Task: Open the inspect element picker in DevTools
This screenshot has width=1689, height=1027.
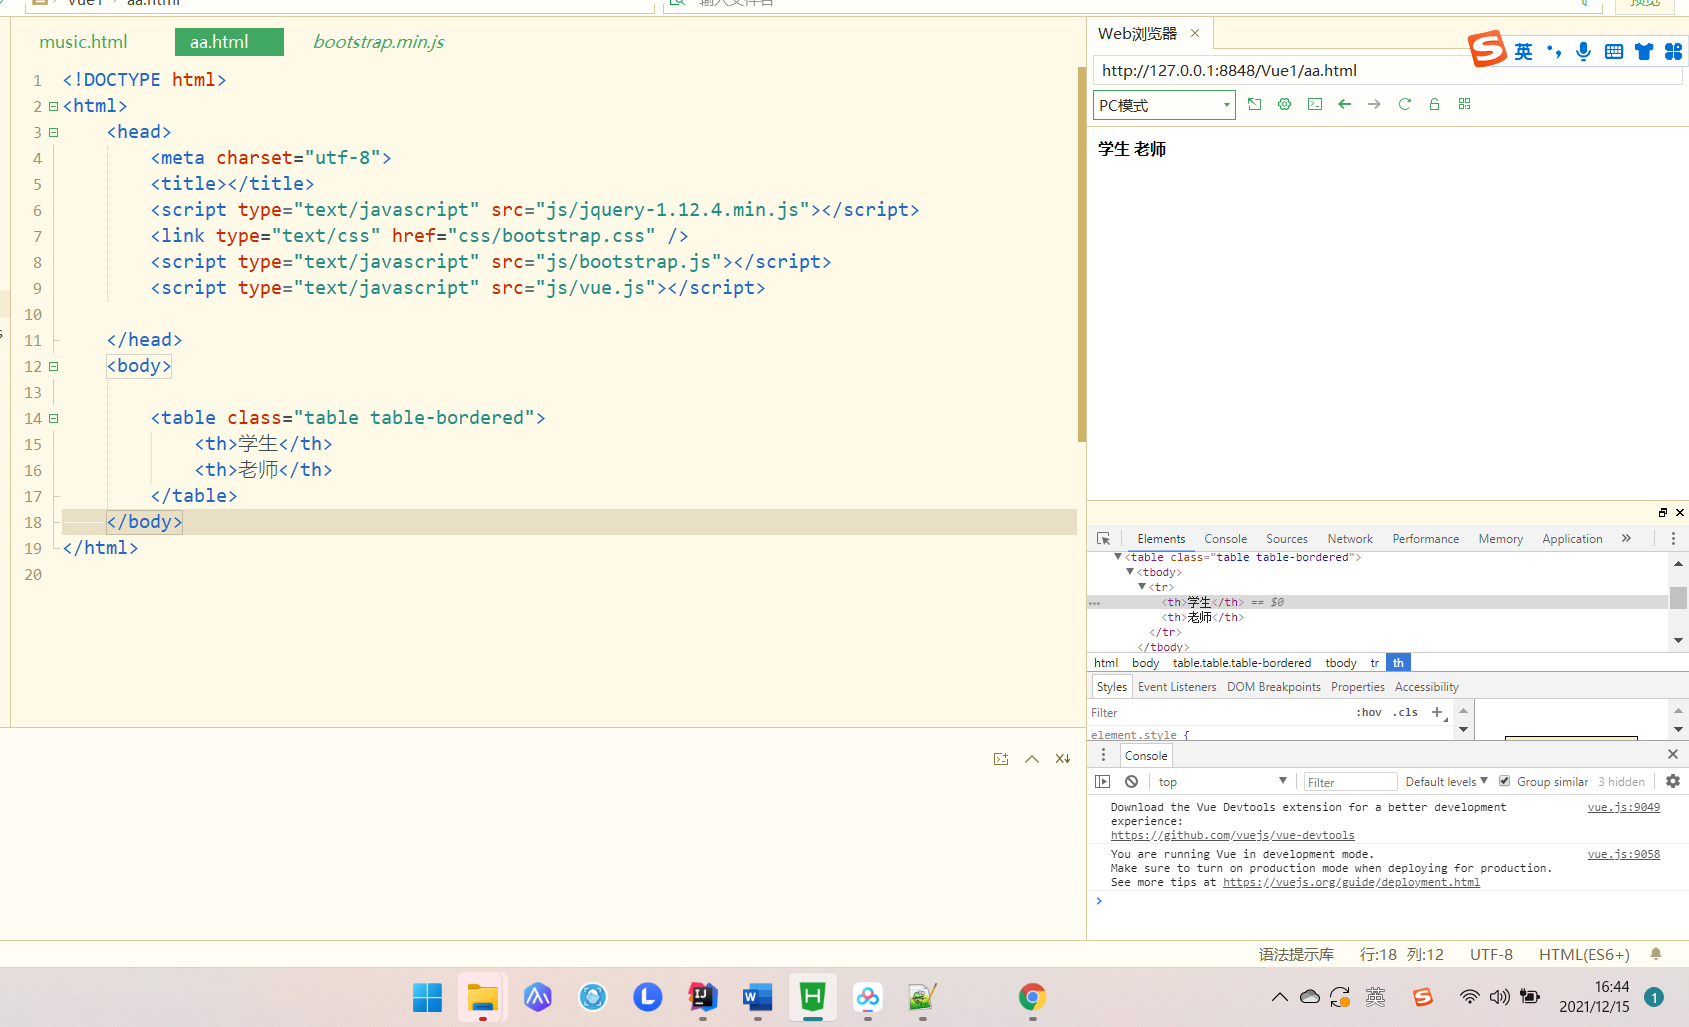Action: (1103, 538)
